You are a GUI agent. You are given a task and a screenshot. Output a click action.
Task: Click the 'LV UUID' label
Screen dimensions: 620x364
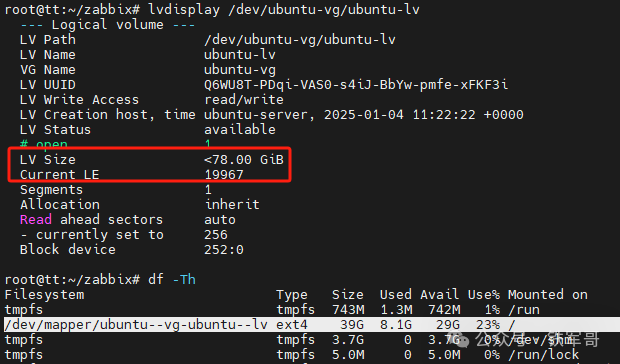pos(48,85)
